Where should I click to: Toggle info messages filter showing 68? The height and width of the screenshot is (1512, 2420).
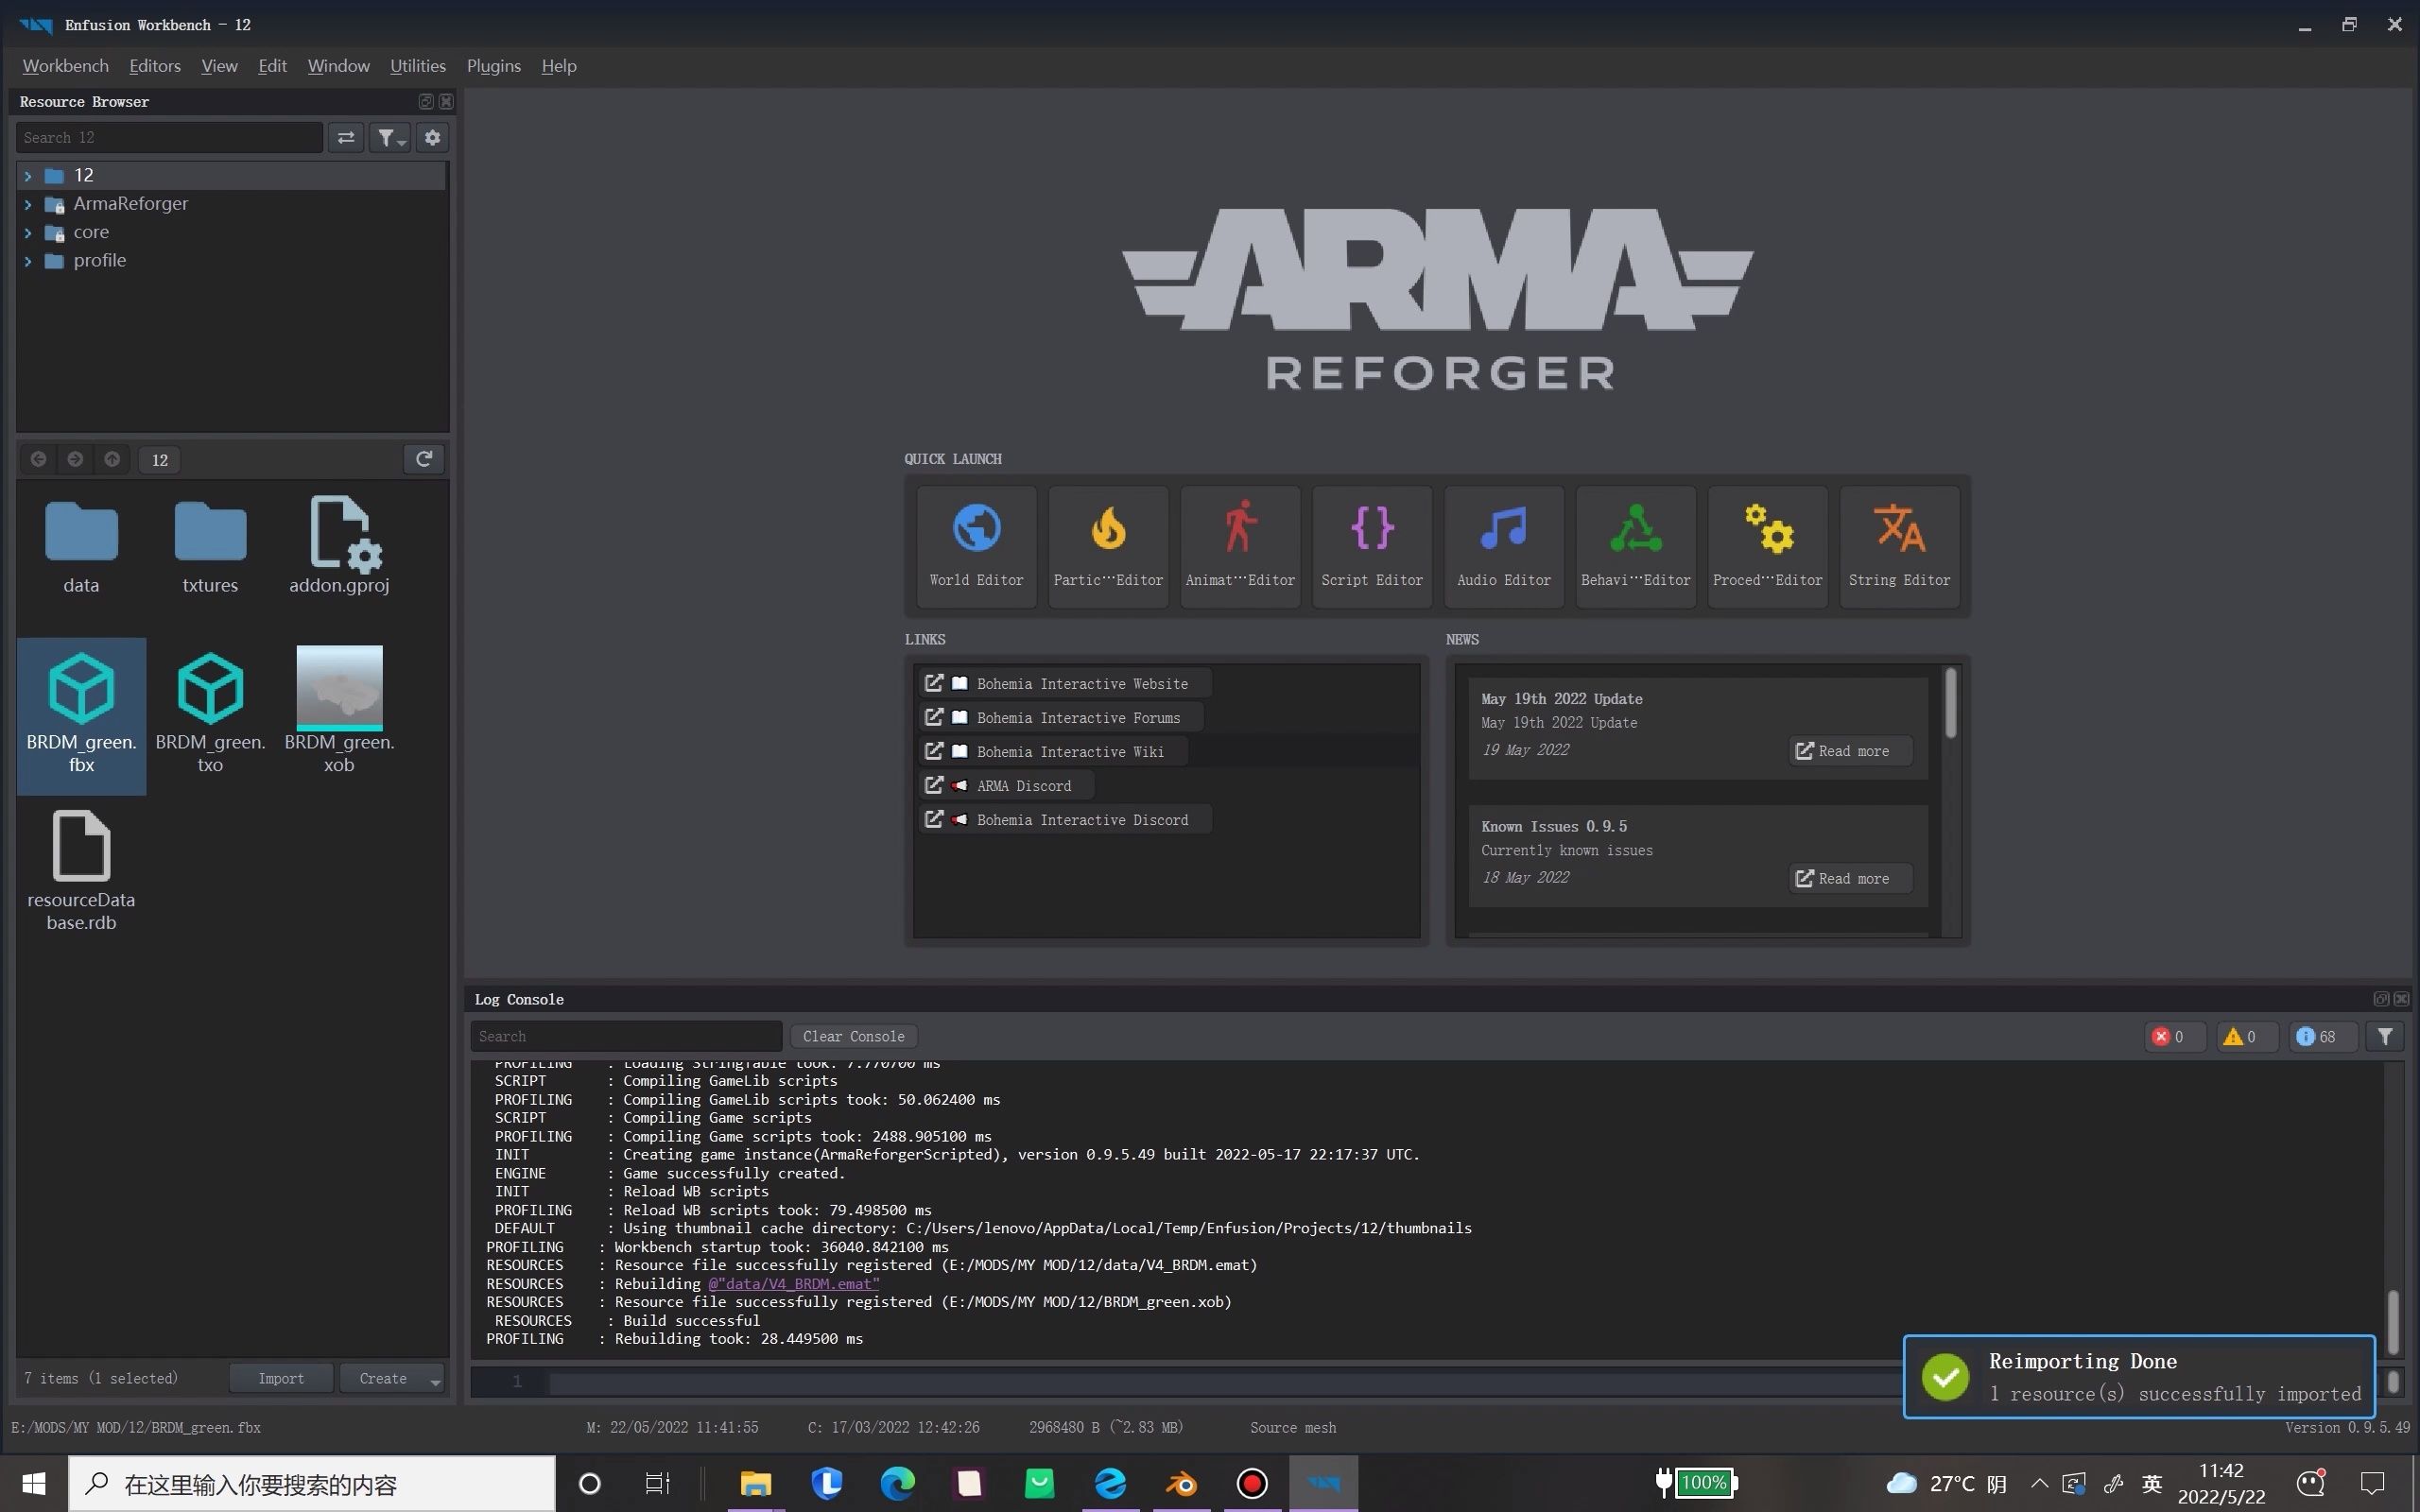click(2323, 1036)
